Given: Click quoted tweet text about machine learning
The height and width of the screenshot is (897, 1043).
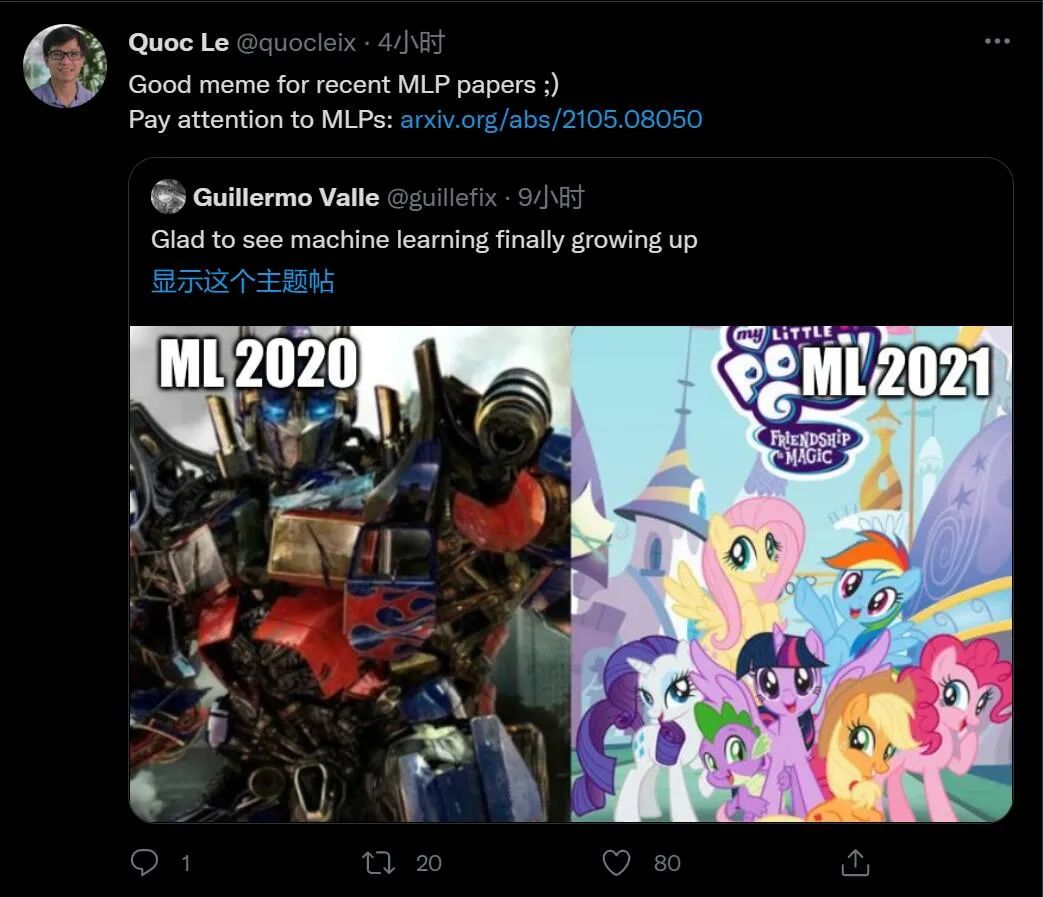Looking at the screenshot, I should tap(424, 240).
